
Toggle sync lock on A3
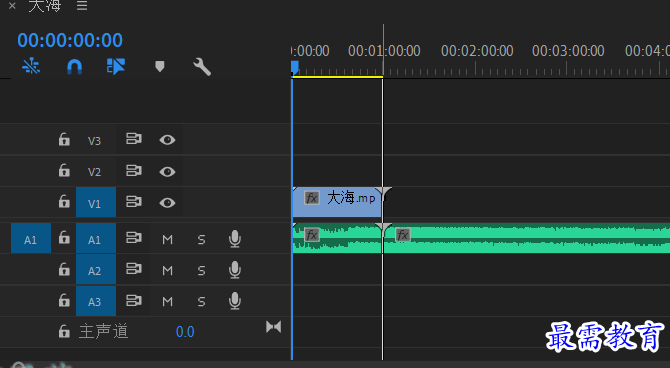pos(134,300)
